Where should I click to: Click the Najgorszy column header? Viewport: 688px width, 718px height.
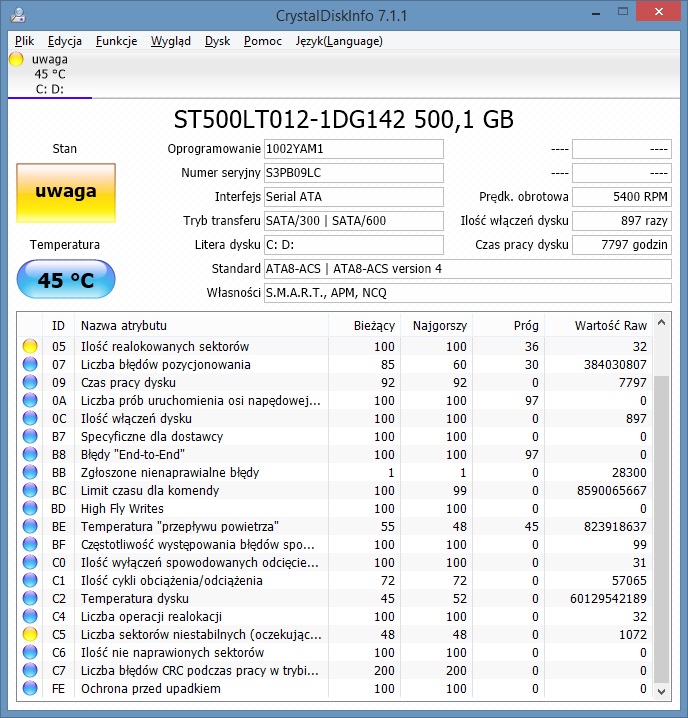pos(437,326)
